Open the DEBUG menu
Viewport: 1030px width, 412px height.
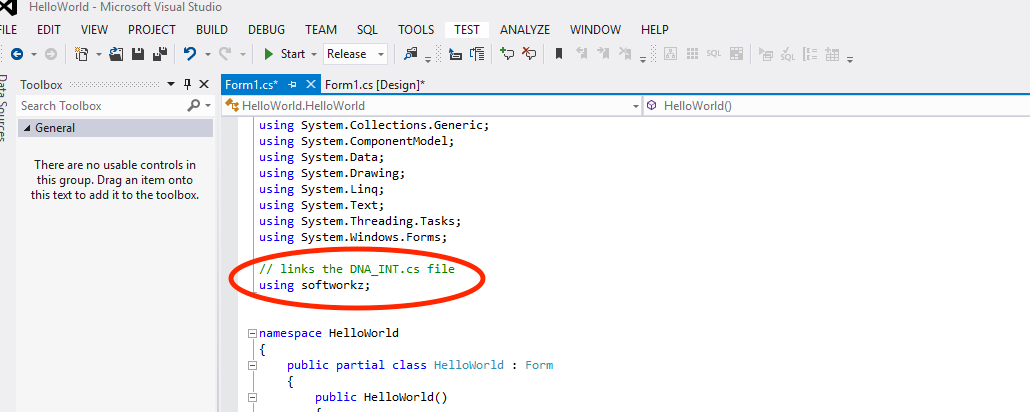tap(266, 30)
